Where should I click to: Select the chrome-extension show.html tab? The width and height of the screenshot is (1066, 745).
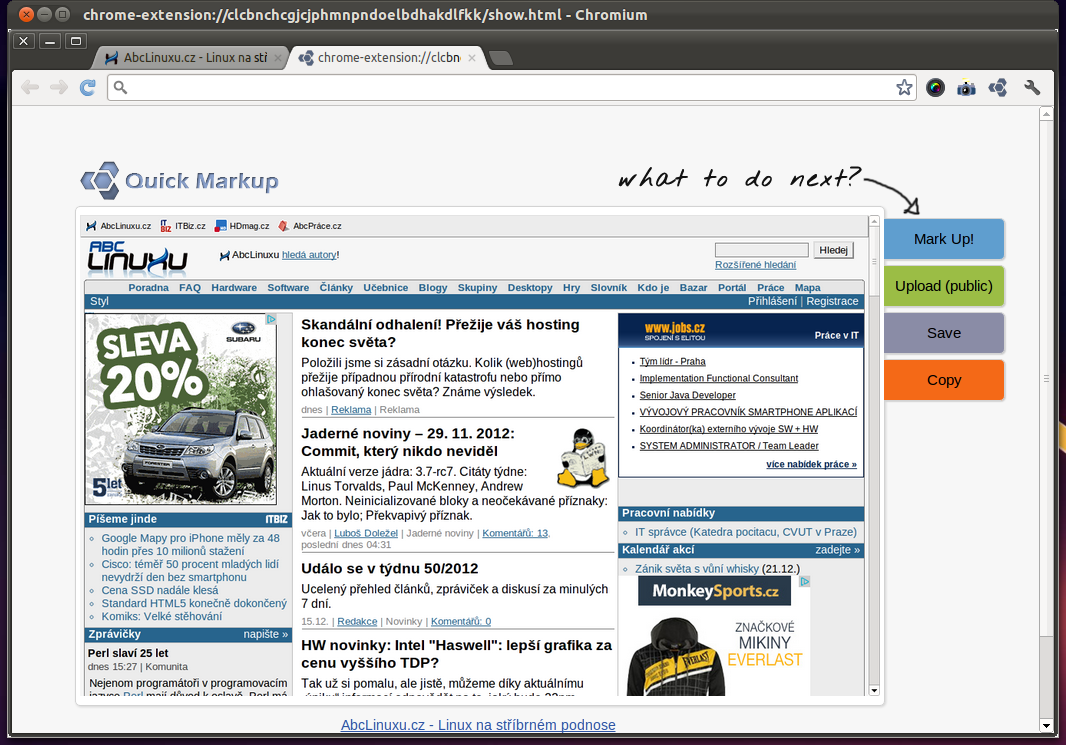pyautogui.click(x=388, y=58)
